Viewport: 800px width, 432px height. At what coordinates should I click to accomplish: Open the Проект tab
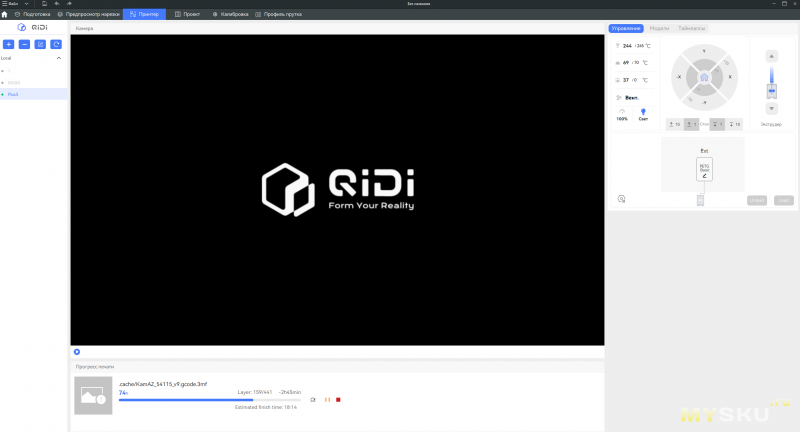point(187,14)
